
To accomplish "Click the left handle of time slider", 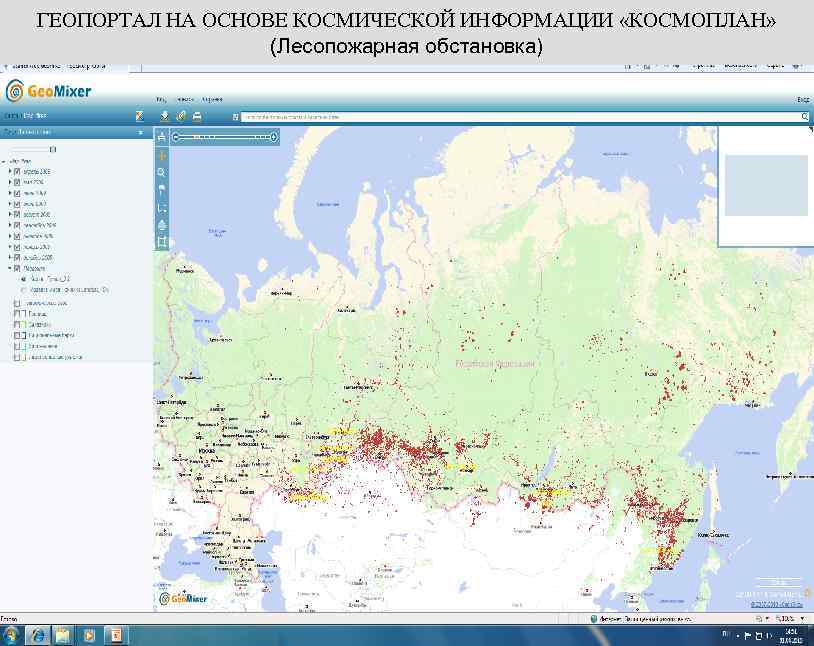I will click(x=176, y=137).
